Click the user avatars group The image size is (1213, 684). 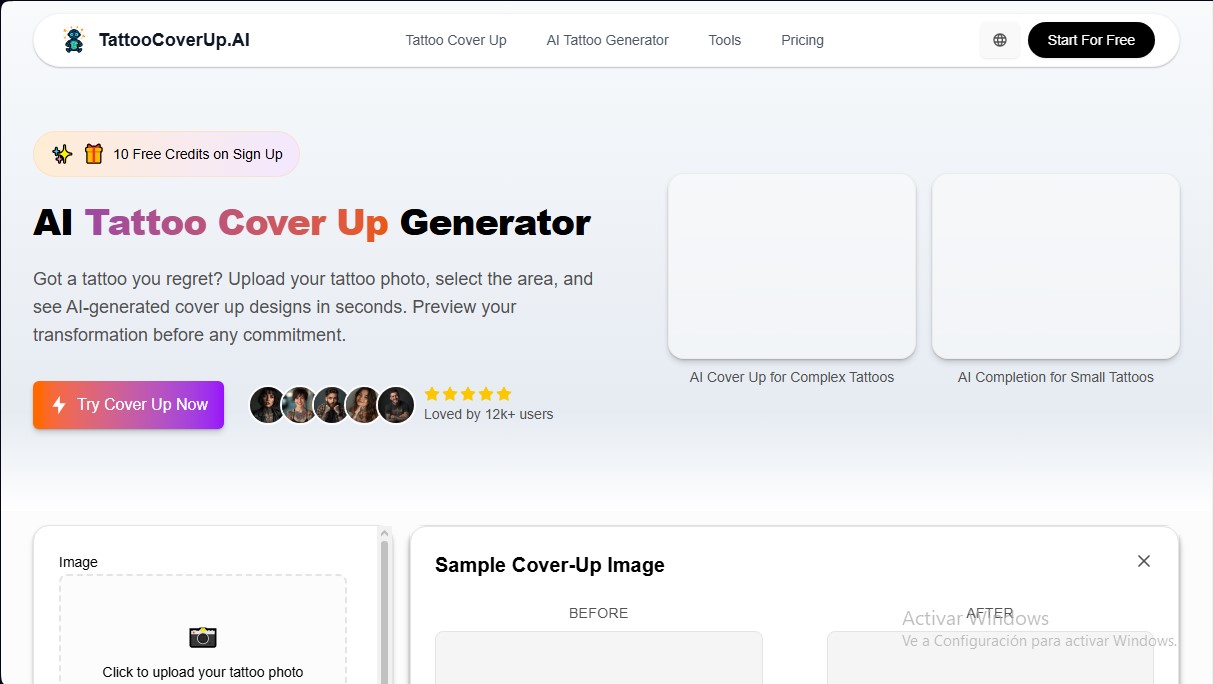(332, 405)
